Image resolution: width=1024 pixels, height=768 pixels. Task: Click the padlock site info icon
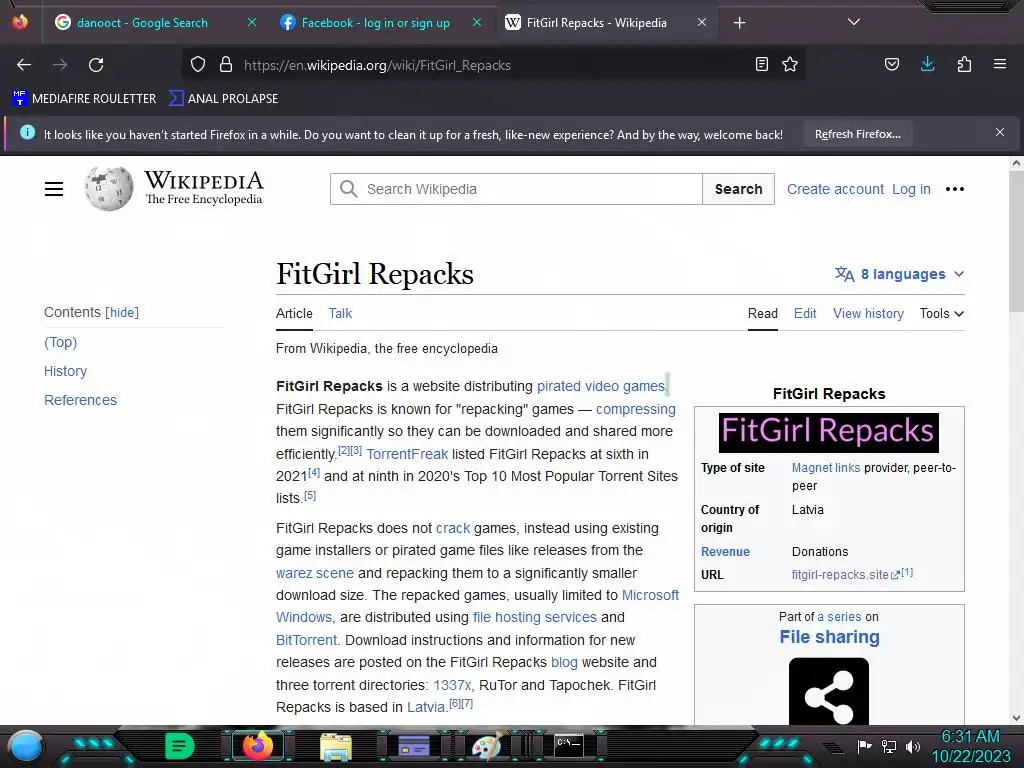tap(226, 65)
